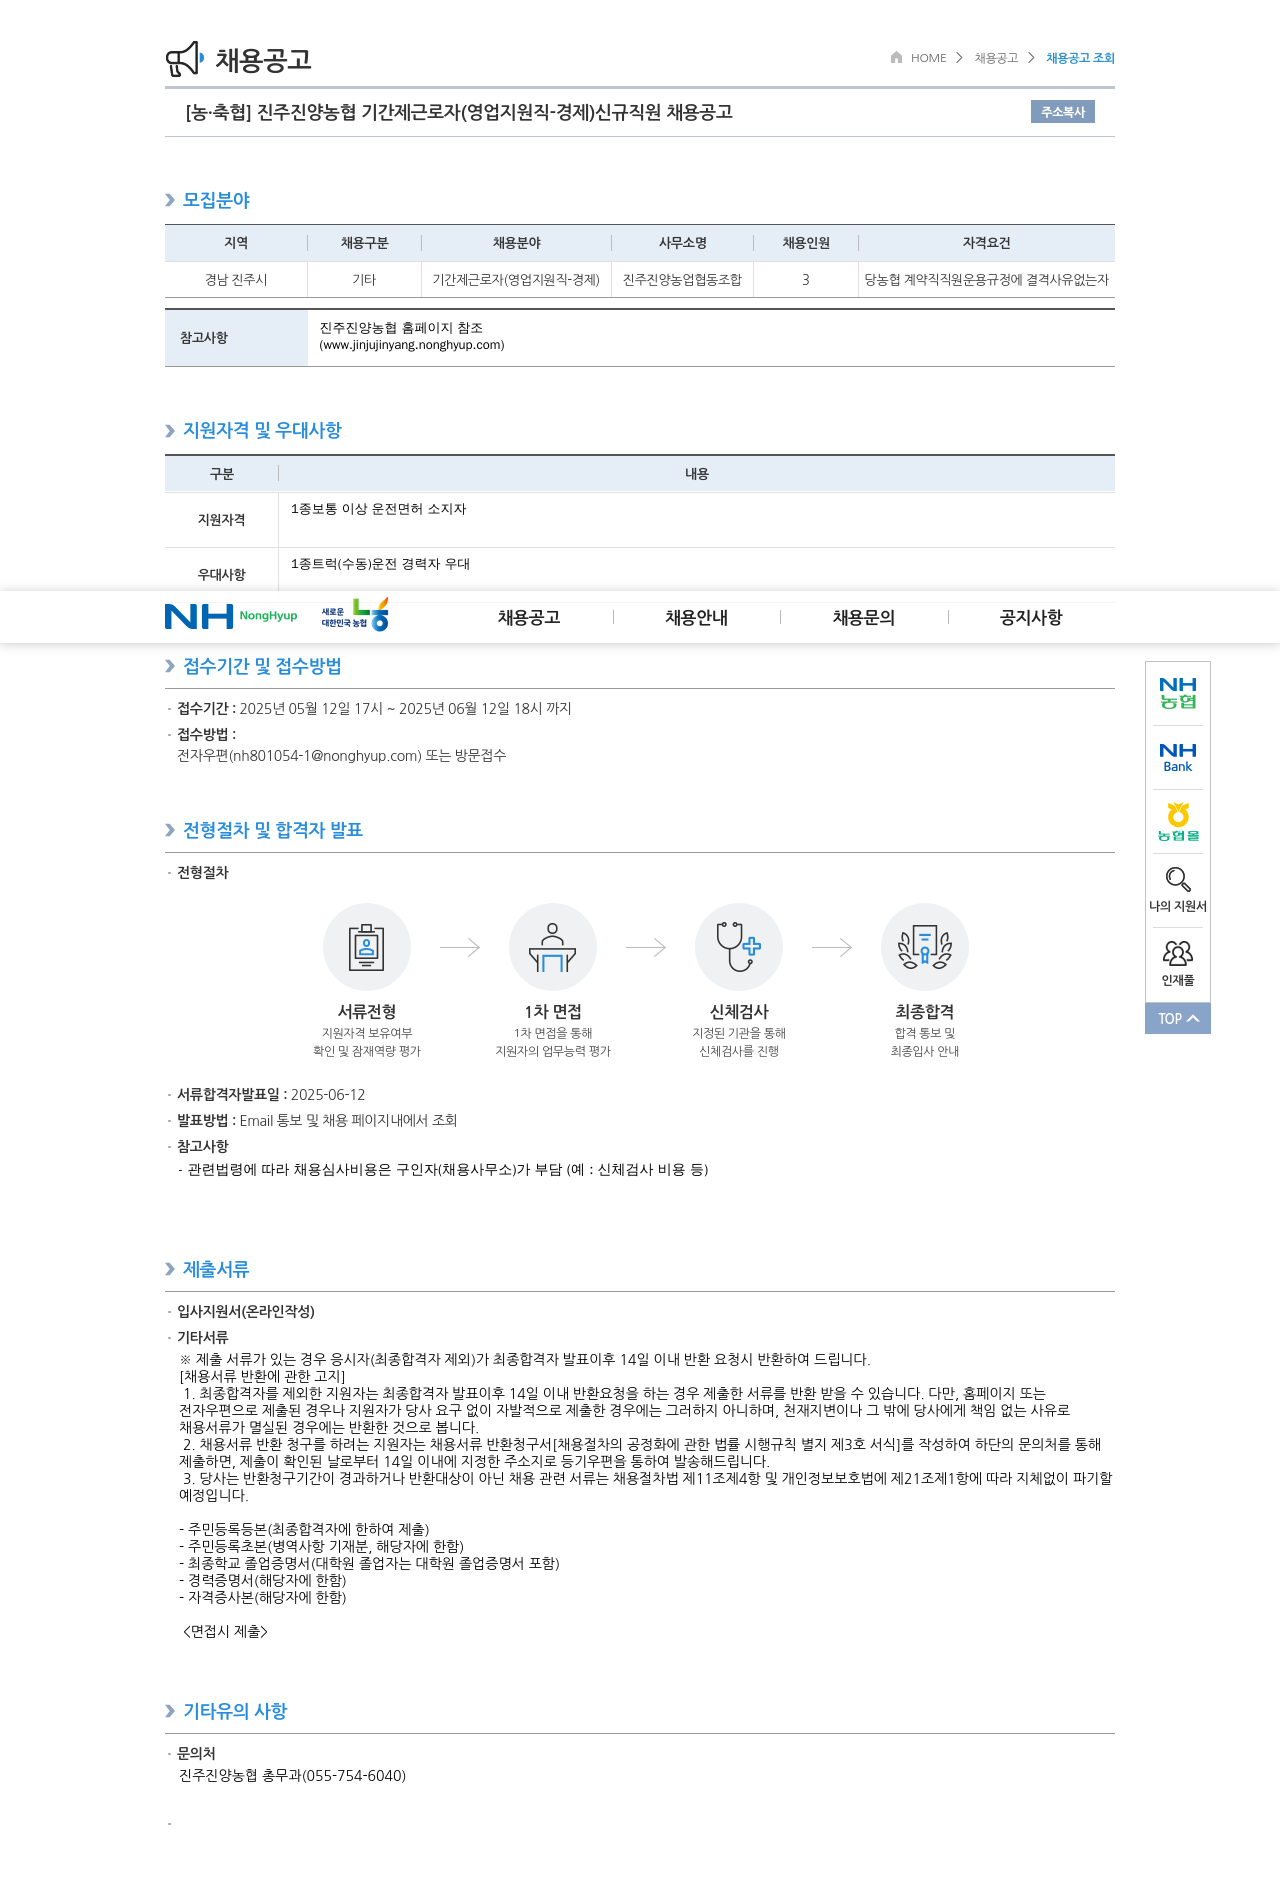Click the 기간제근로자(영업지원직-경제) table cell

click(x=516, y=280)
